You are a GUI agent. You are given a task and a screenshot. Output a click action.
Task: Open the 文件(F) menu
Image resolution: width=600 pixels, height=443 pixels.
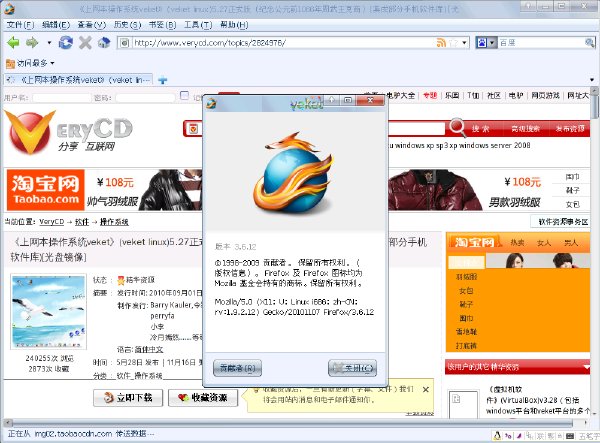pyautogui.click(x=20, y=25)
